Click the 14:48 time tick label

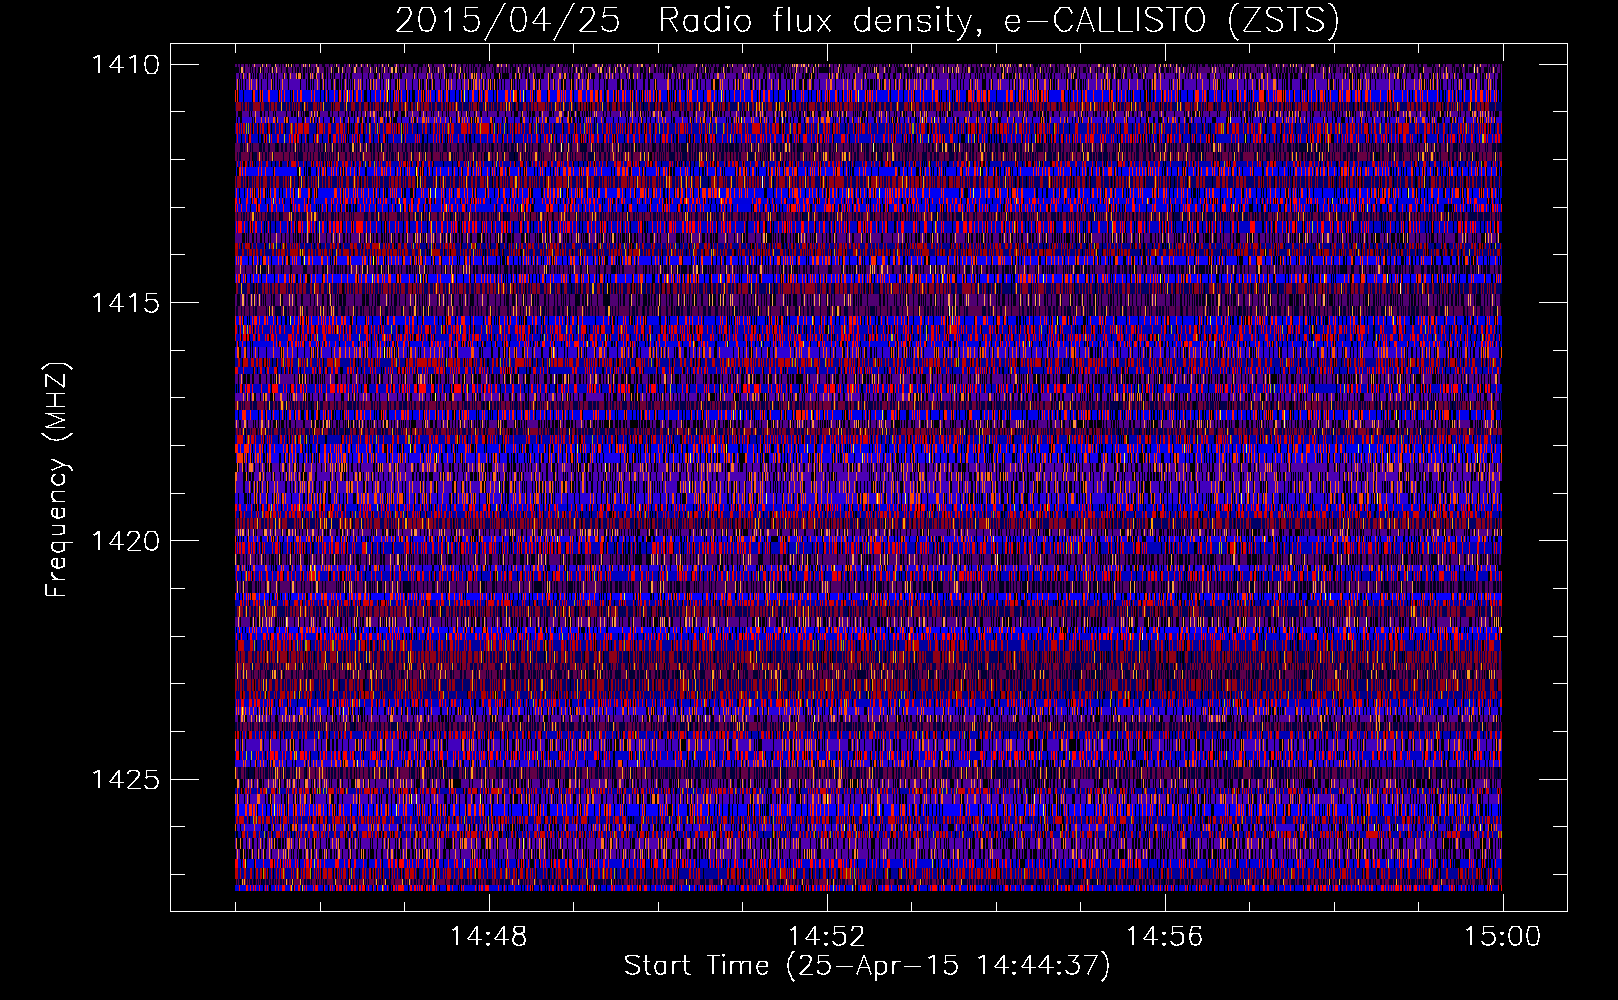pyautogui.click(x=488, y=937)
